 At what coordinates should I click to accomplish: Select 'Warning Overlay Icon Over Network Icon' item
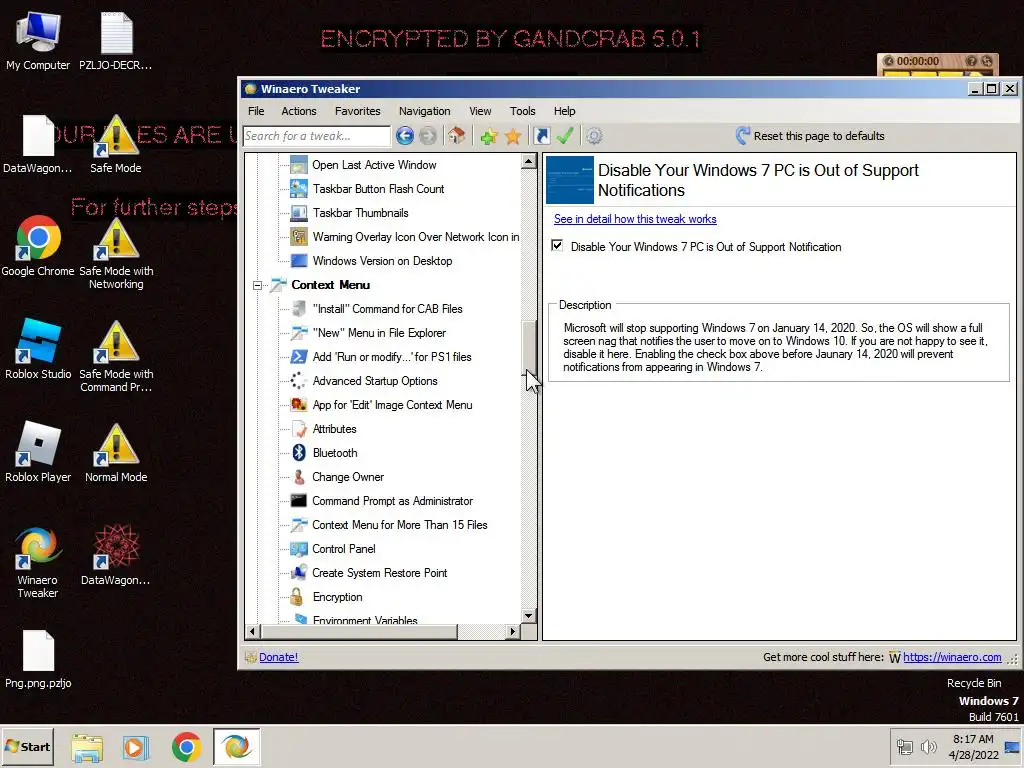point(416,237)
